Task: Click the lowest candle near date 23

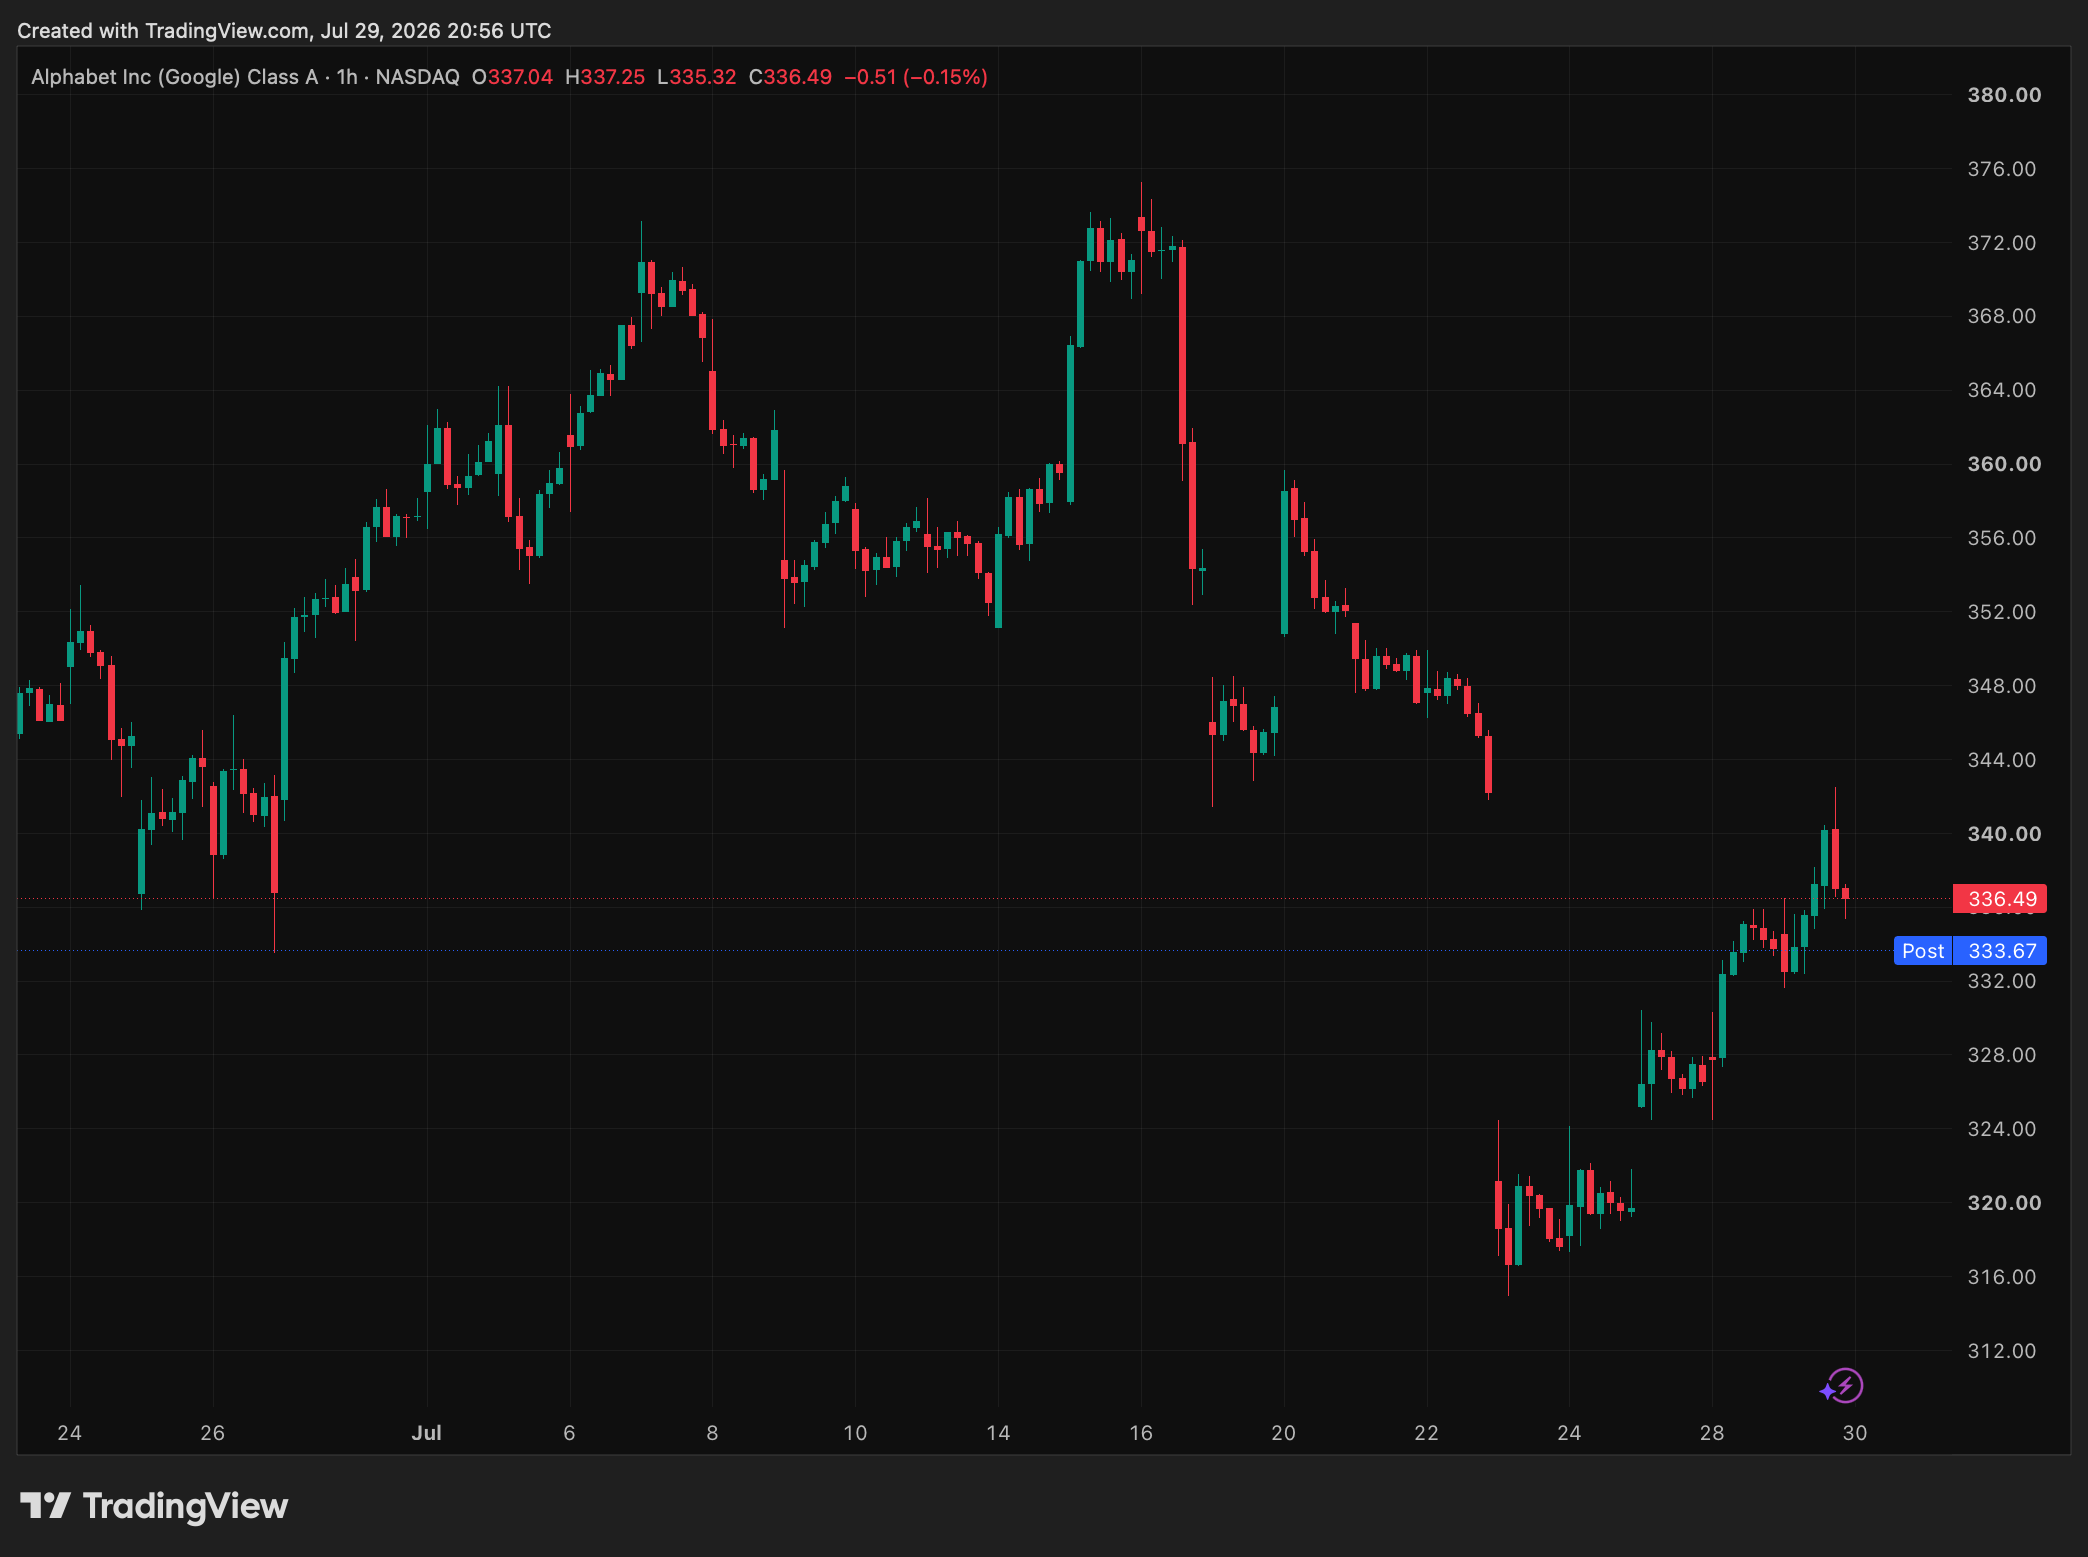Action: (1508, 1262)
